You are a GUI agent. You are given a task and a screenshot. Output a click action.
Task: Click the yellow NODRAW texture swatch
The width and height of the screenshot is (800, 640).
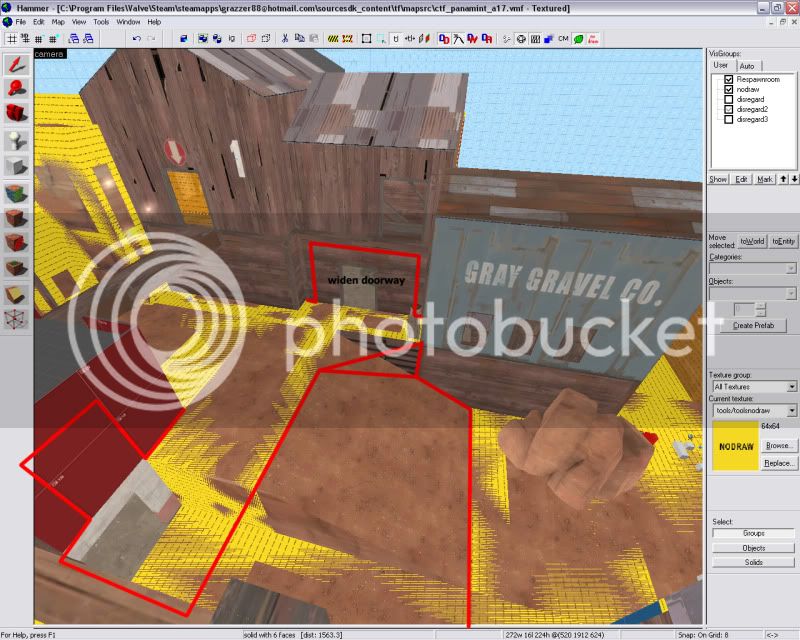tap(736, 446)
